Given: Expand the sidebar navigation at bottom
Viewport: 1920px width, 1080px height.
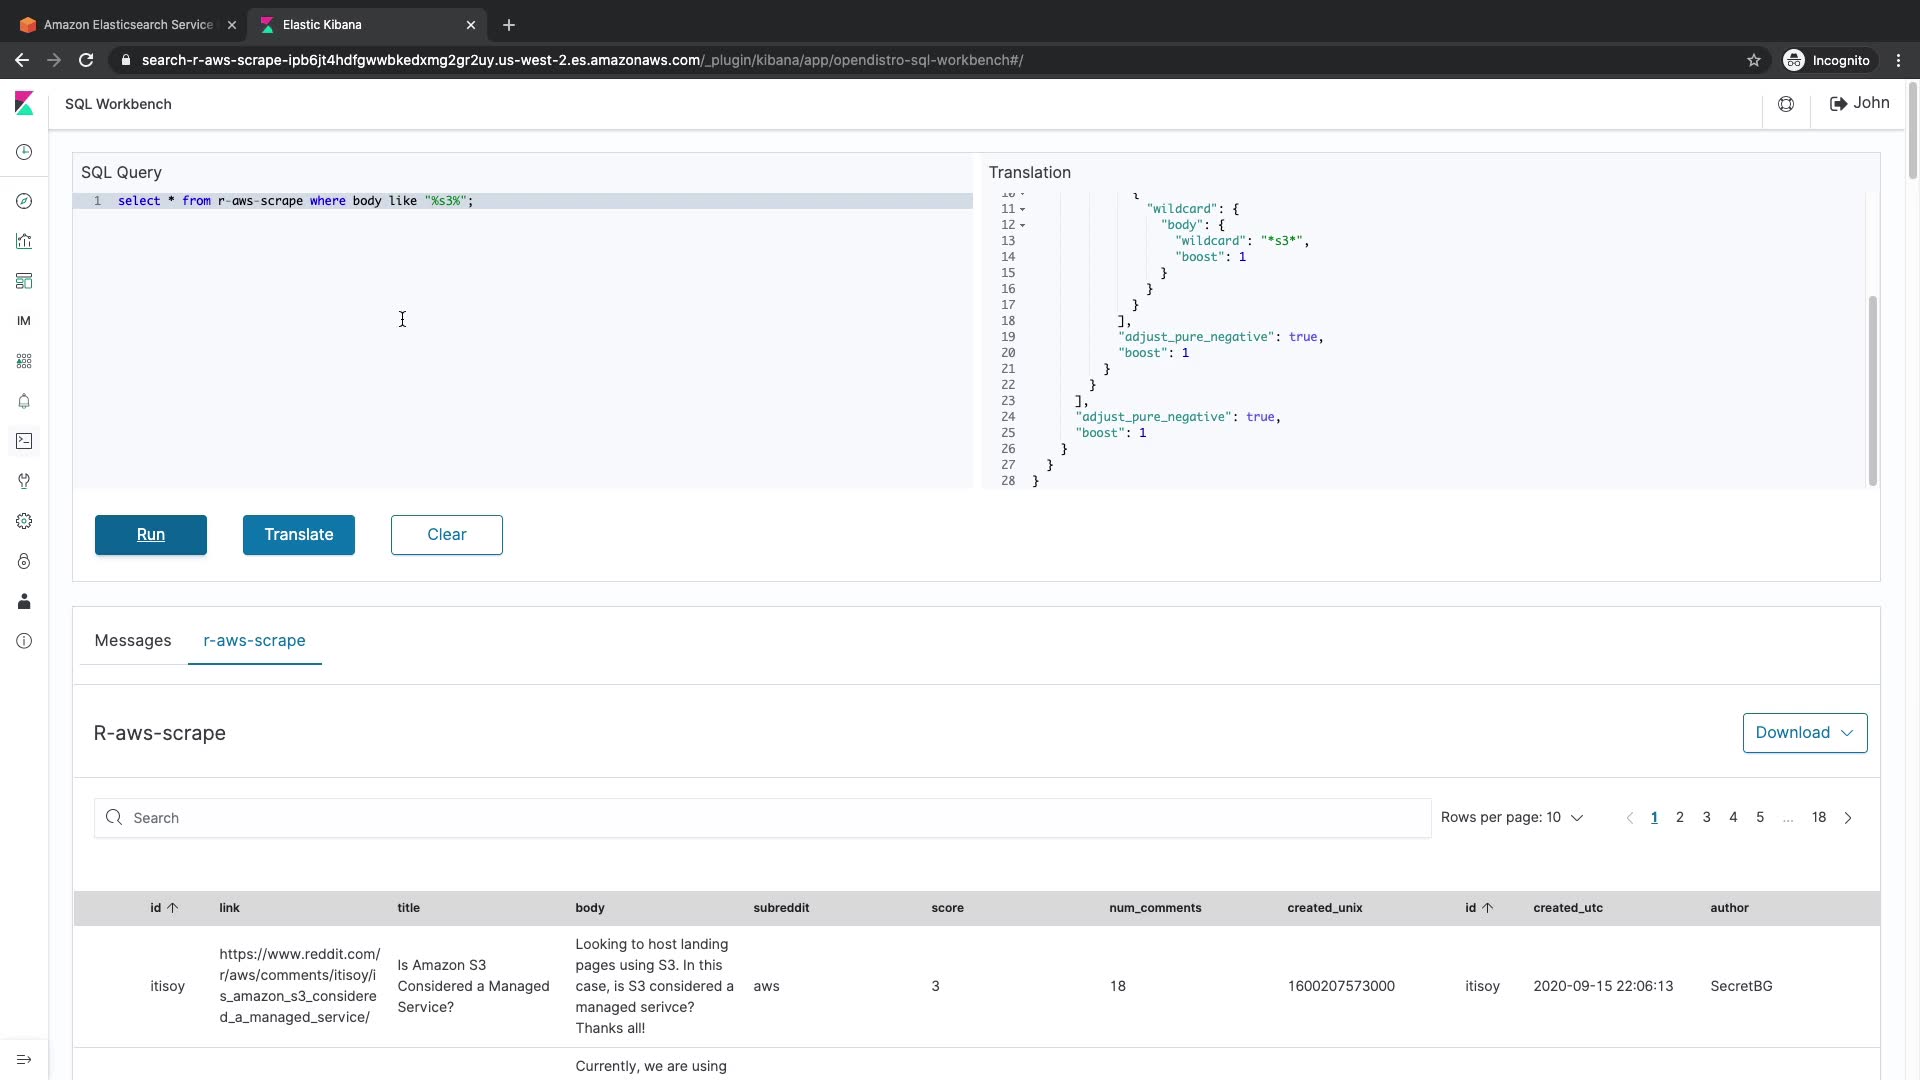Looking at the screenshot, I should tap(24, 1059).
